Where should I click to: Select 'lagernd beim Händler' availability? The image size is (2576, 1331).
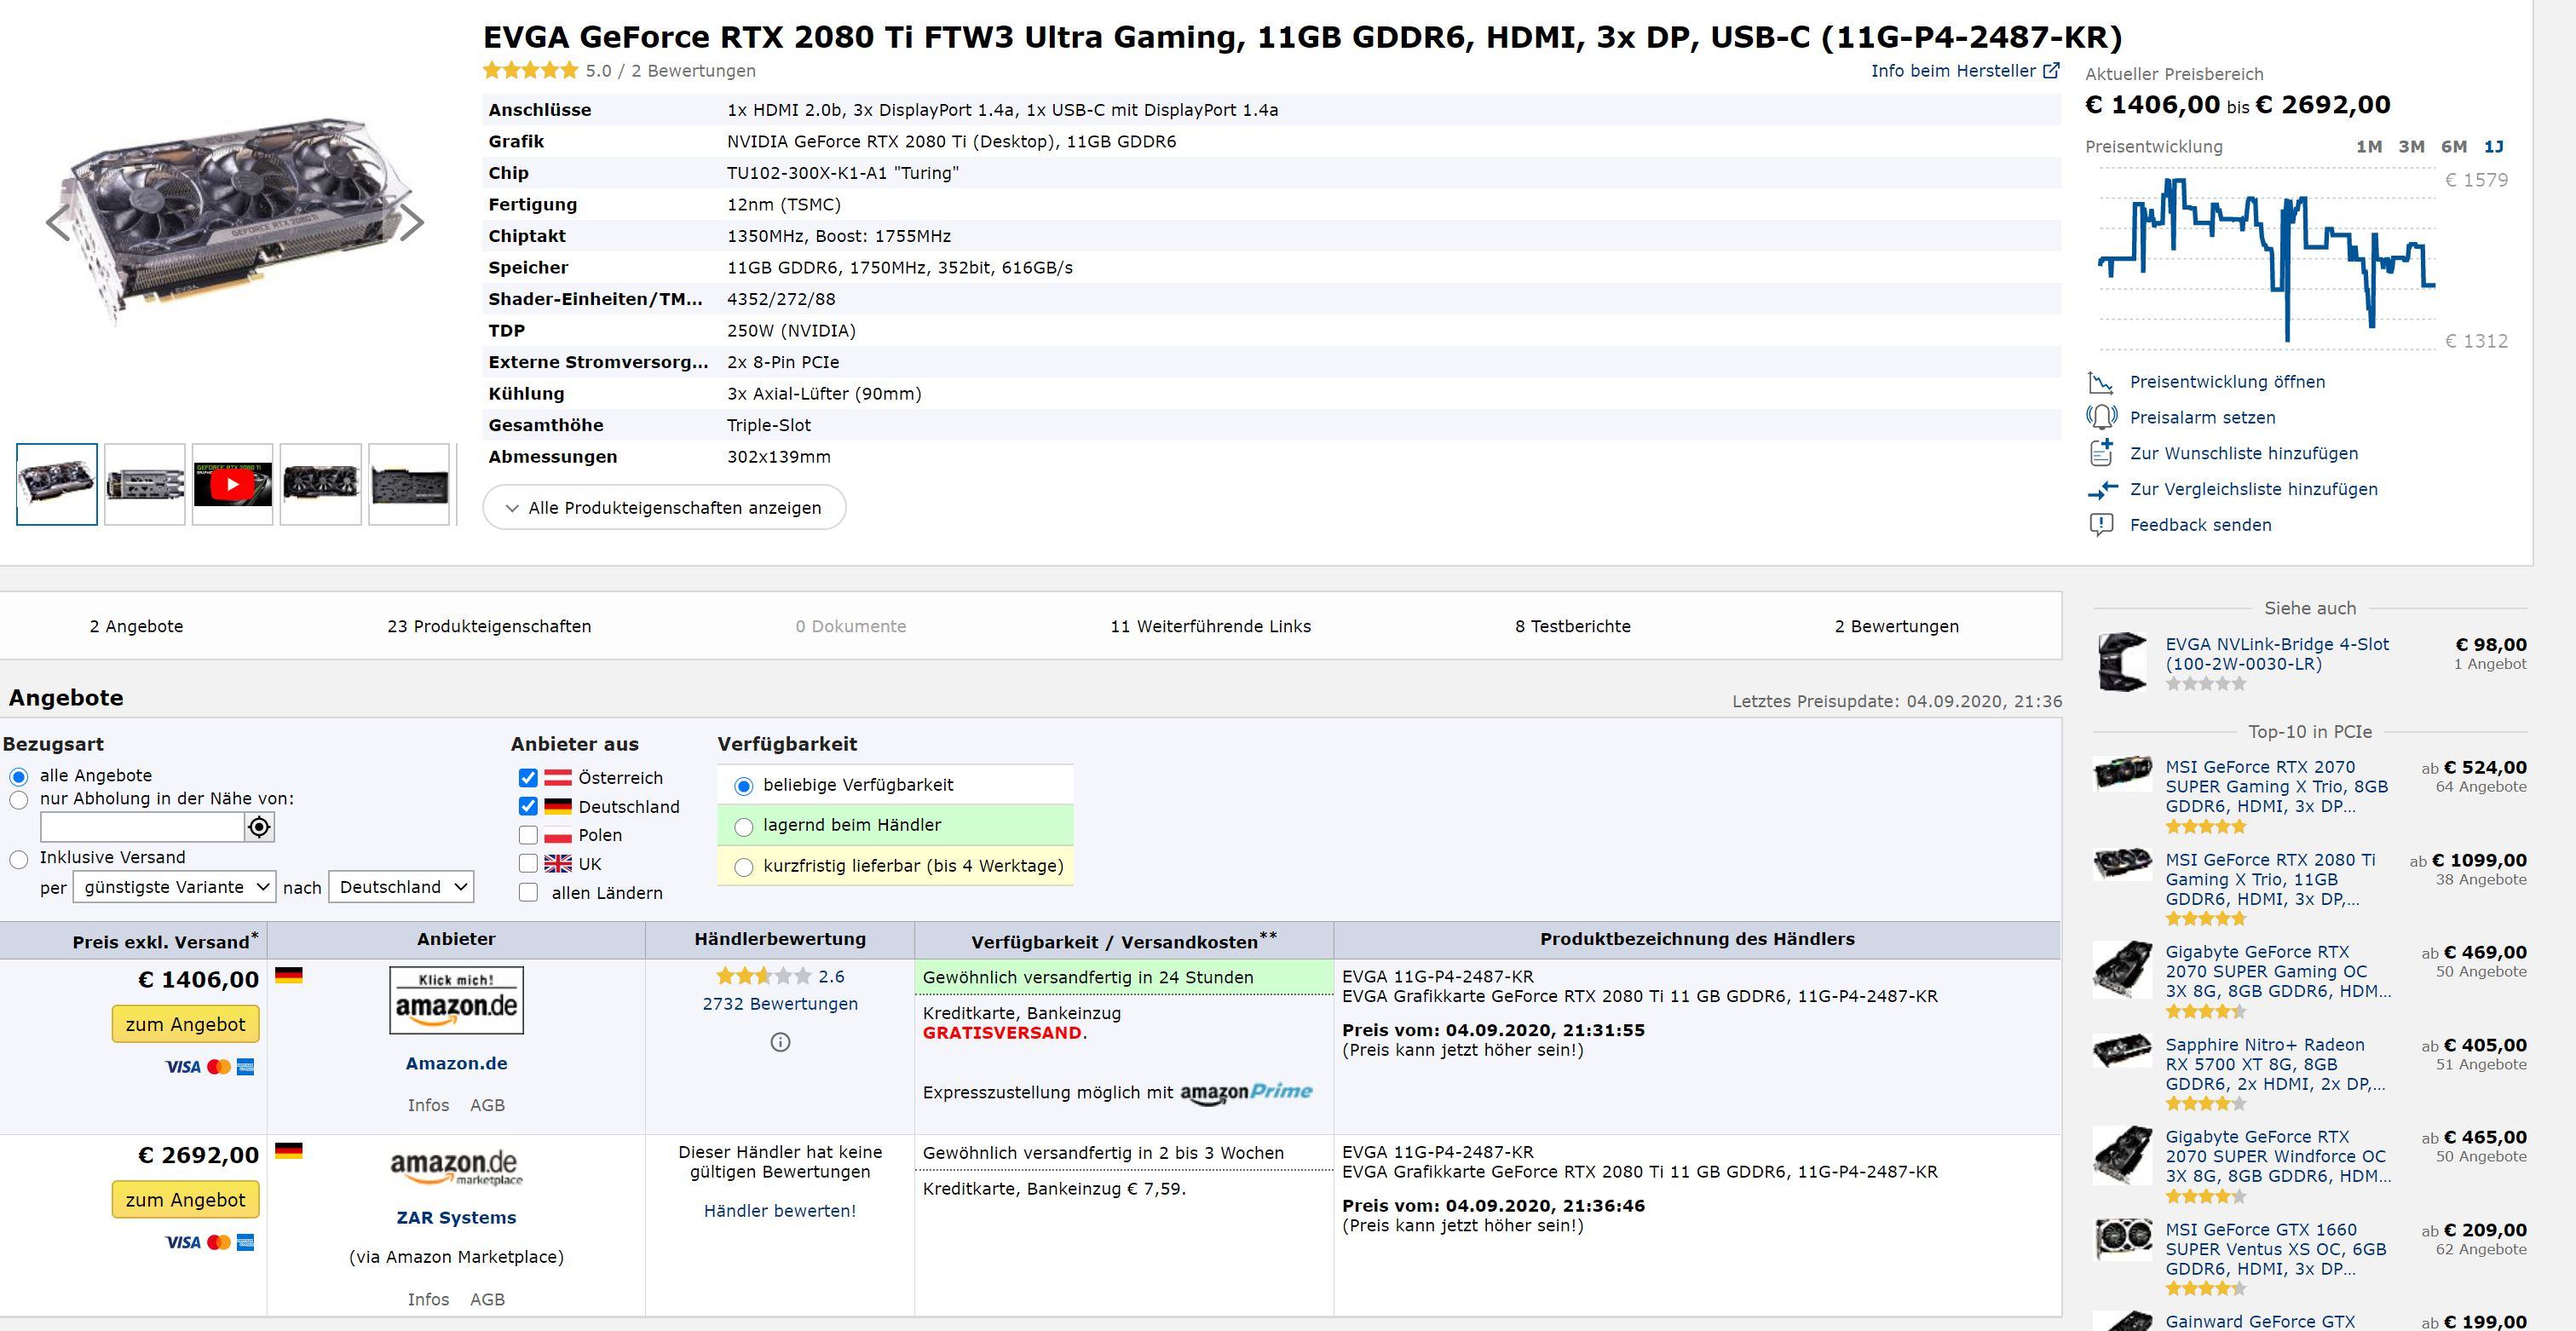click(744, 827)
